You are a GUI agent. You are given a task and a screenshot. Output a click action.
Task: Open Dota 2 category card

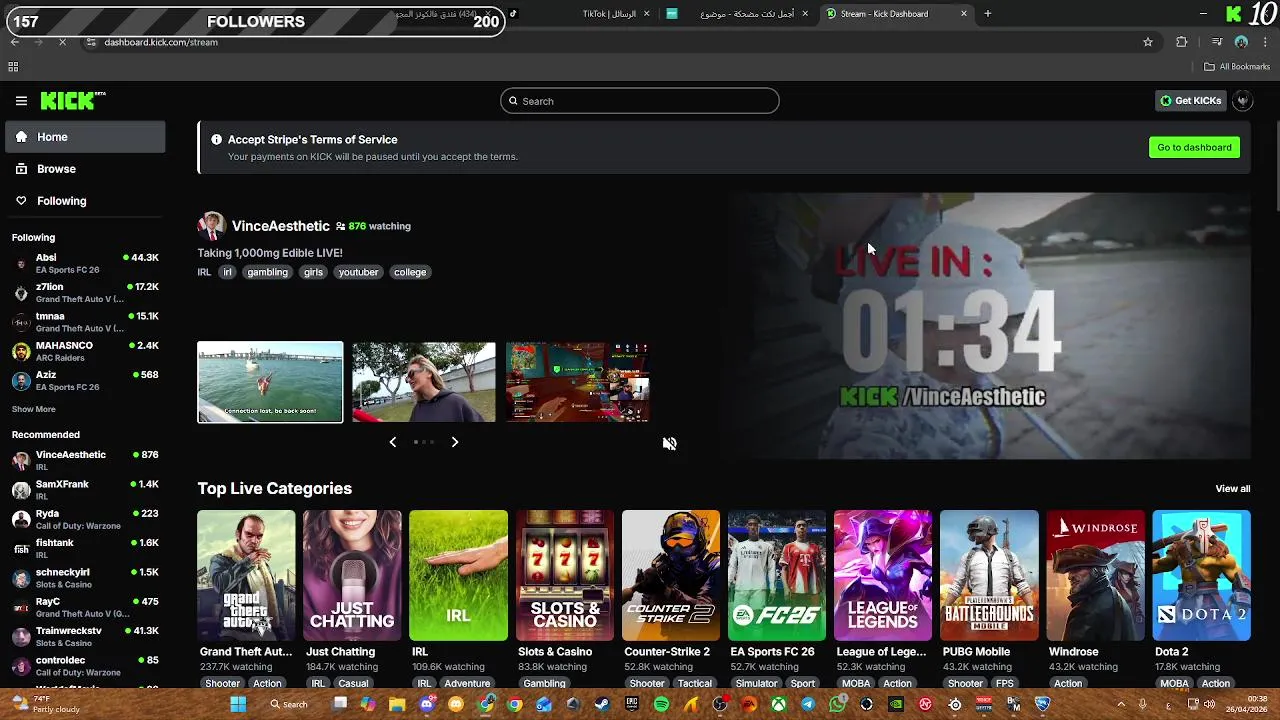[1202, 575]
